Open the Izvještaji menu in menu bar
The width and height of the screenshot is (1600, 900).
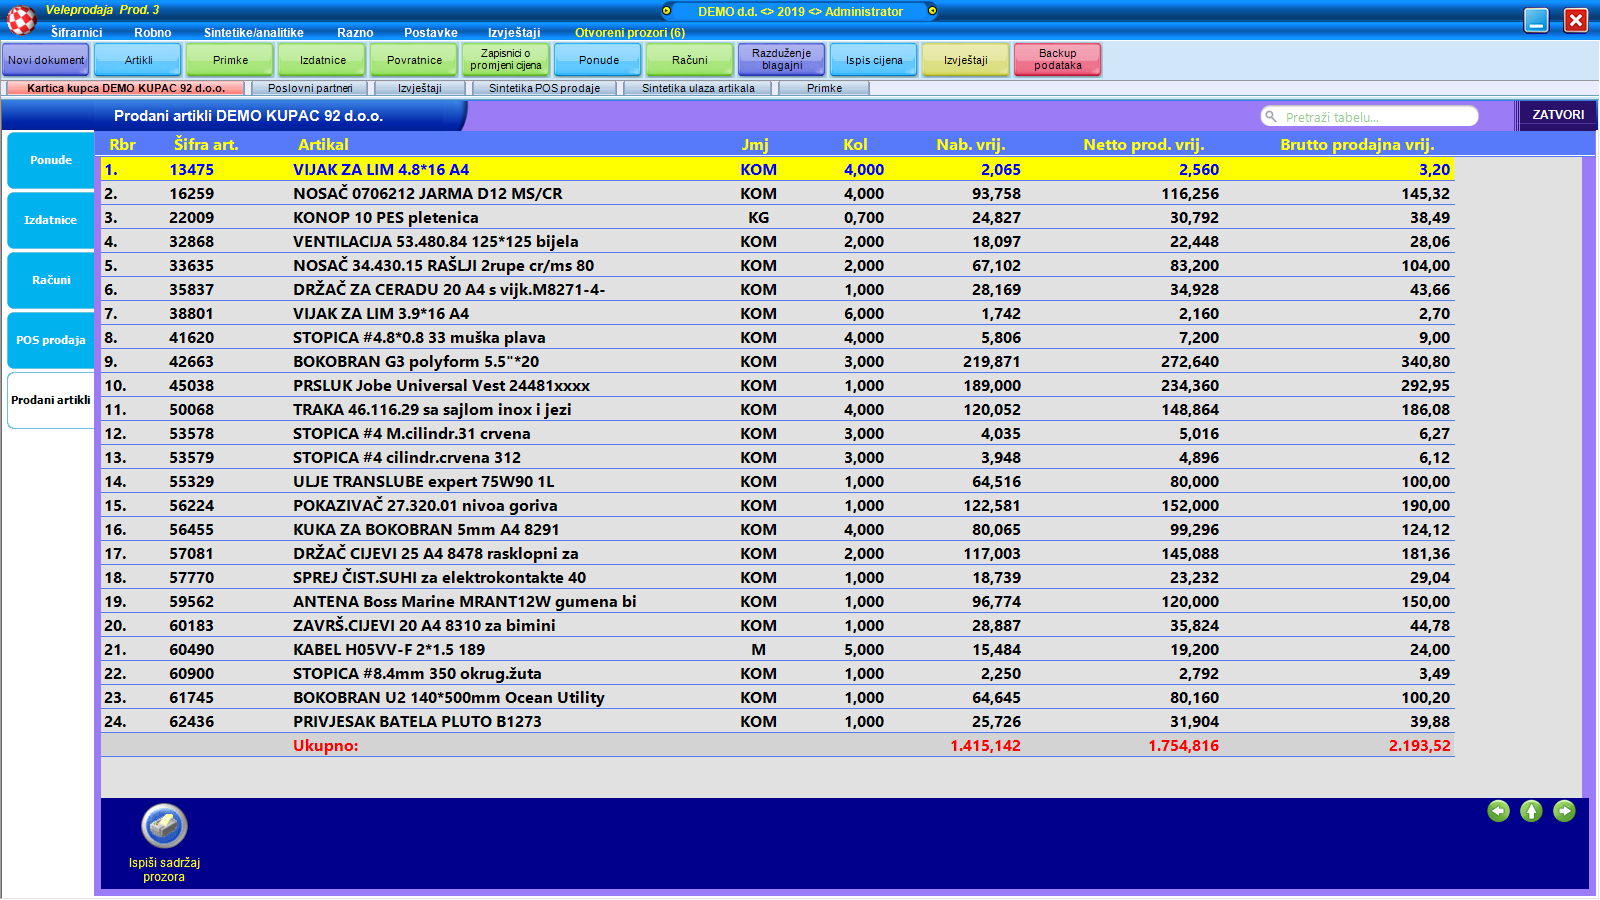click(x=514, y=32)
